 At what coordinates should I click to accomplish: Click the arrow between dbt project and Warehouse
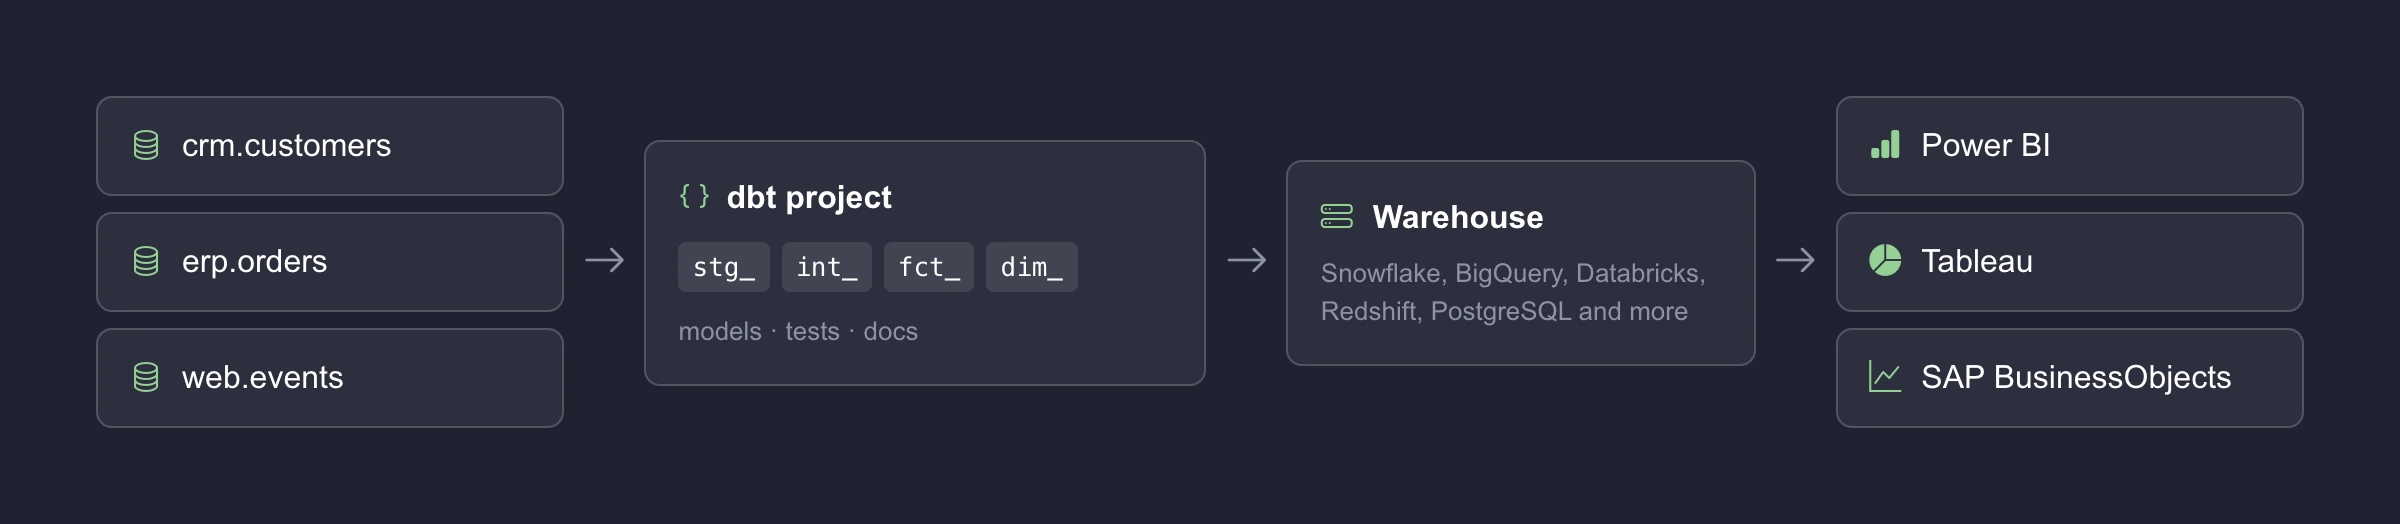[x=1247, y=261]
